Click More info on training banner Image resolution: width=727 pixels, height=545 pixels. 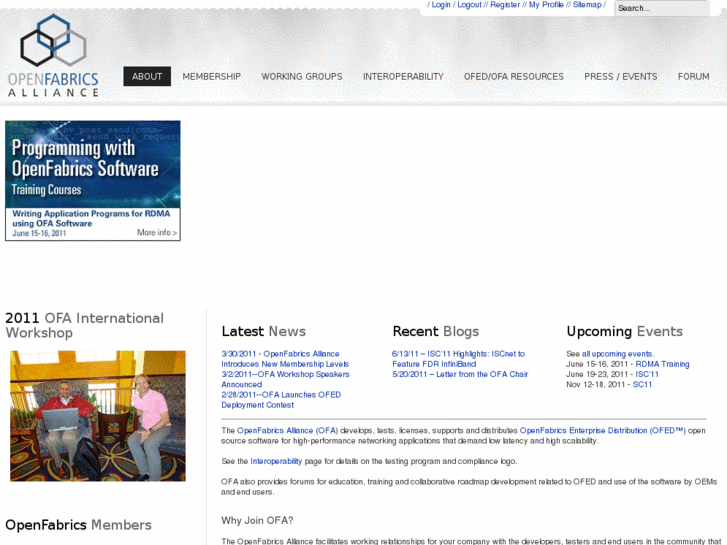(157, 232)
